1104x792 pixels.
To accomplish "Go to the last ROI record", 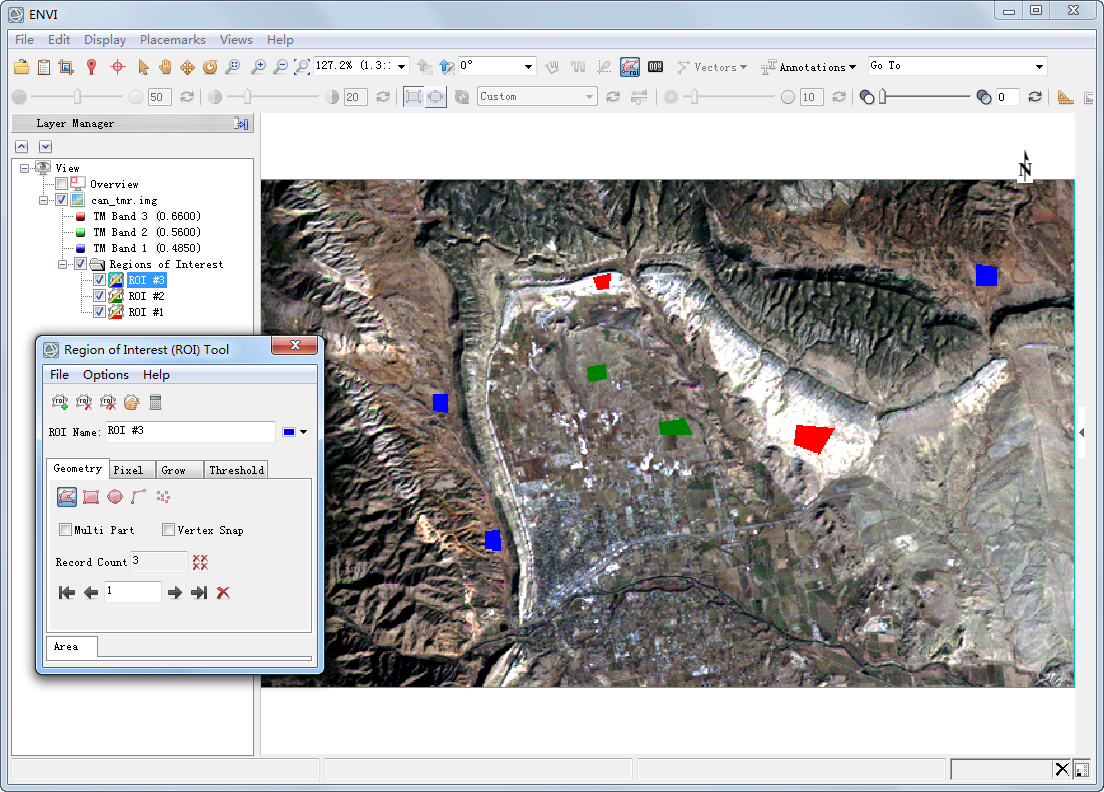I will coord(199,593).
